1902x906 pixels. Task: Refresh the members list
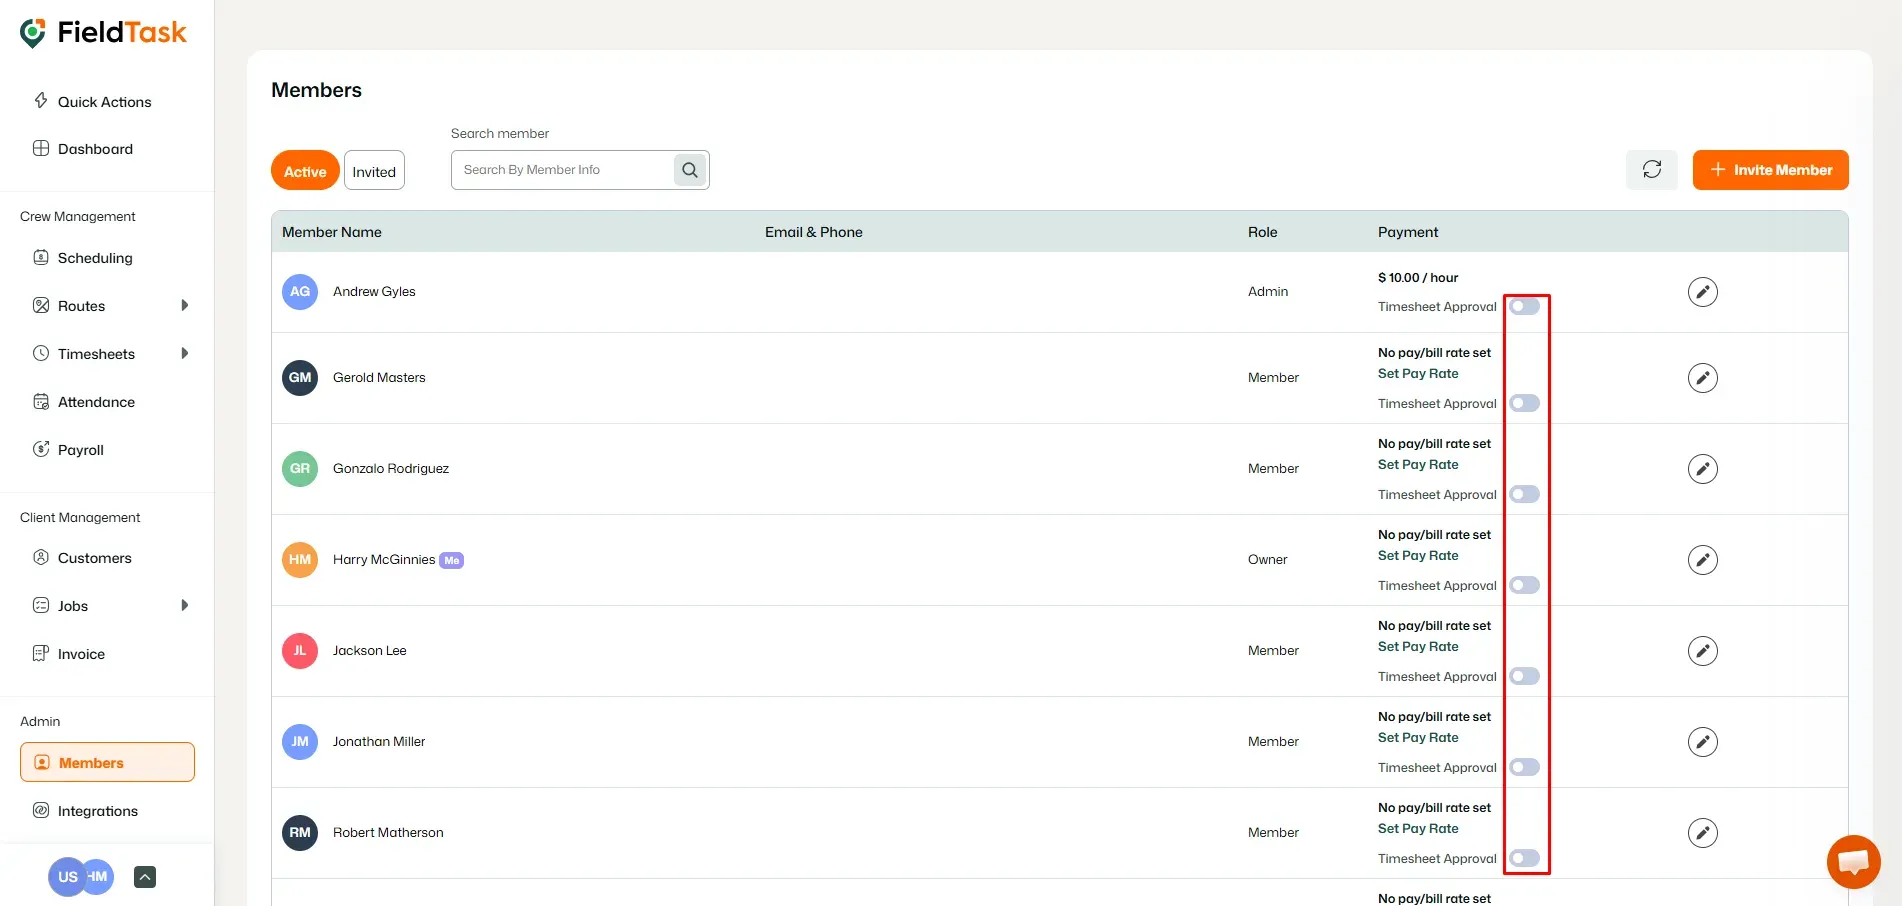(x=1652, y=170)
